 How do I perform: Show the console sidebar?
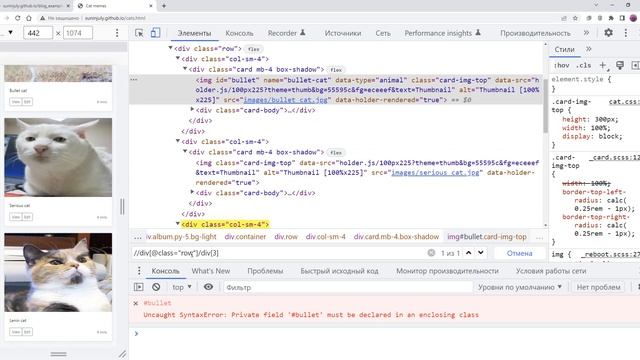click(139, 287)
